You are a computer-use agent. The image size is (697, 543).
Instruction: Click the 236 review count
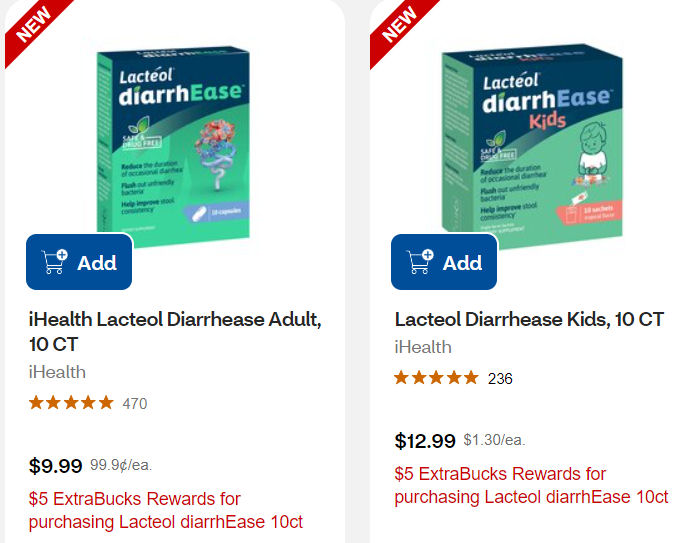(x=500, y=379)
